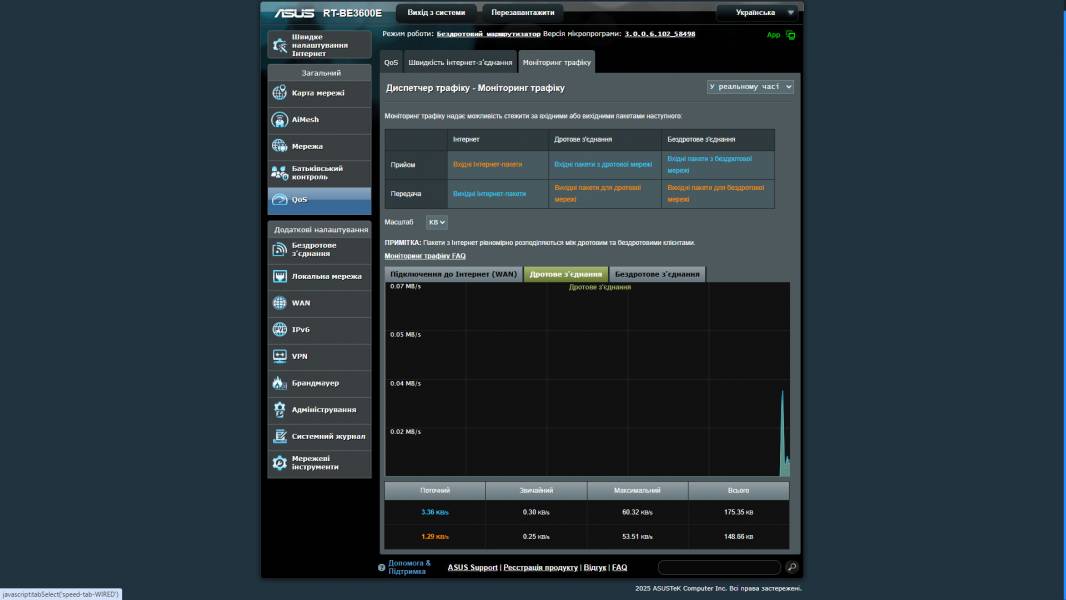
Task: Open the Ukrainian language dropdown
Action: click(759, 12)
